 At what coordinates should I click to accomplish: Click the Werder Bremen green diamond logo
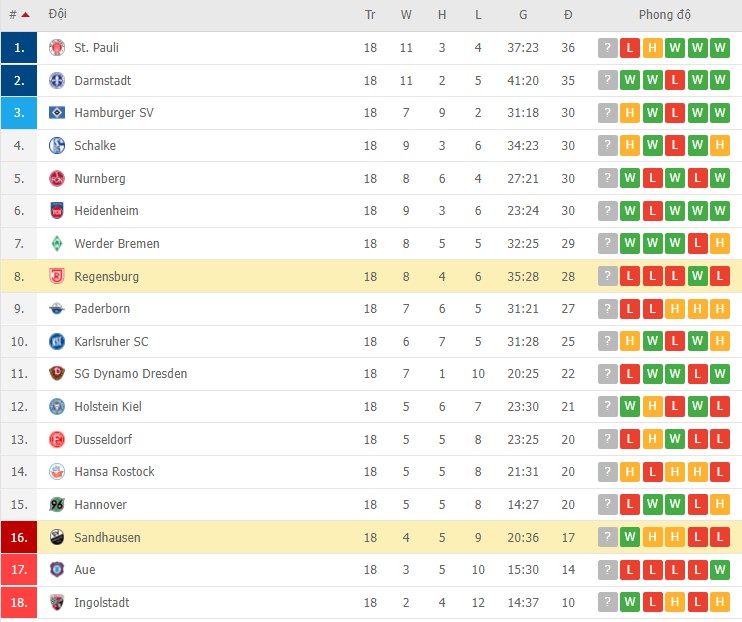(57, 243)
